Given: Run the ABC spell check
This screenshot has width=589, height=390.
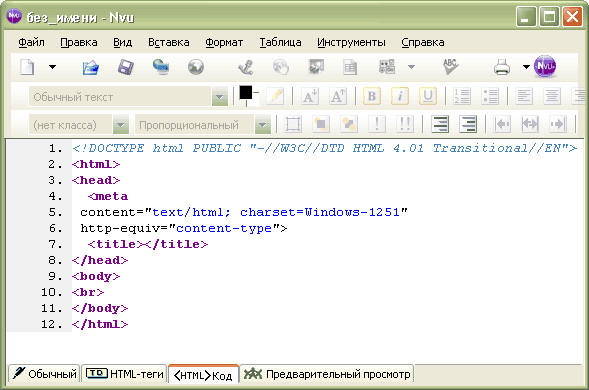Looking at the screenshot, I should coord(450,67).
